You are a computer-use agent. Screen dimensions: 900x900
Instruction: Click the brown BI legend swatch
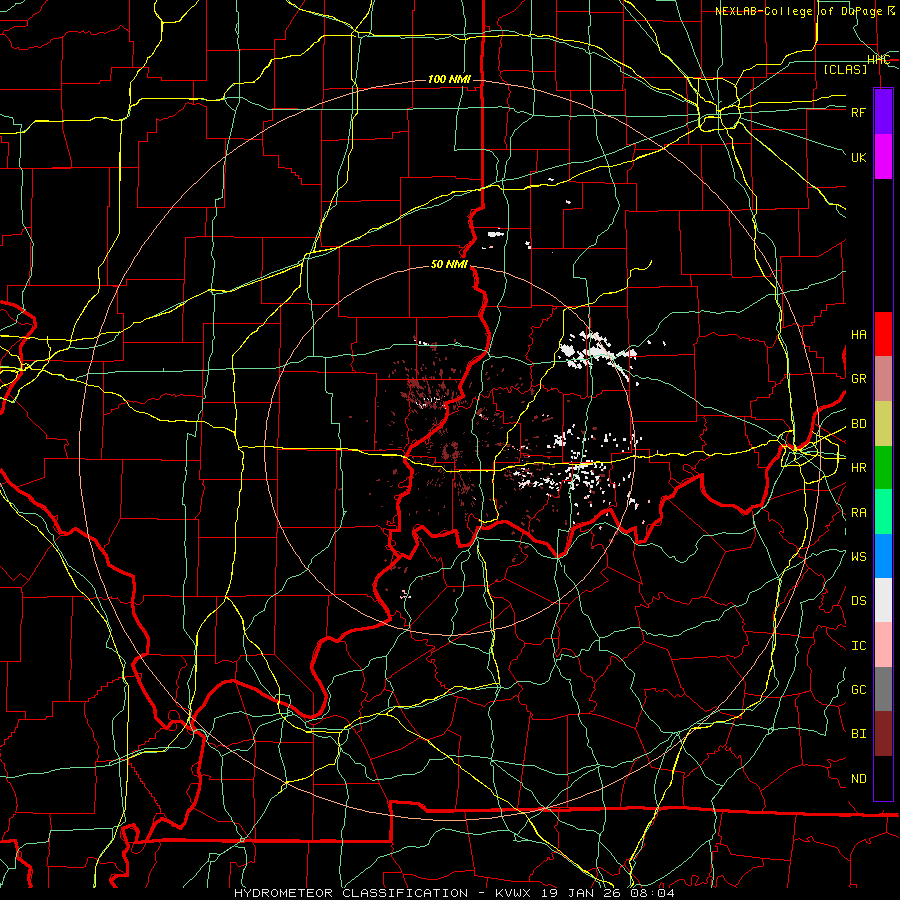tap(883, 734)
